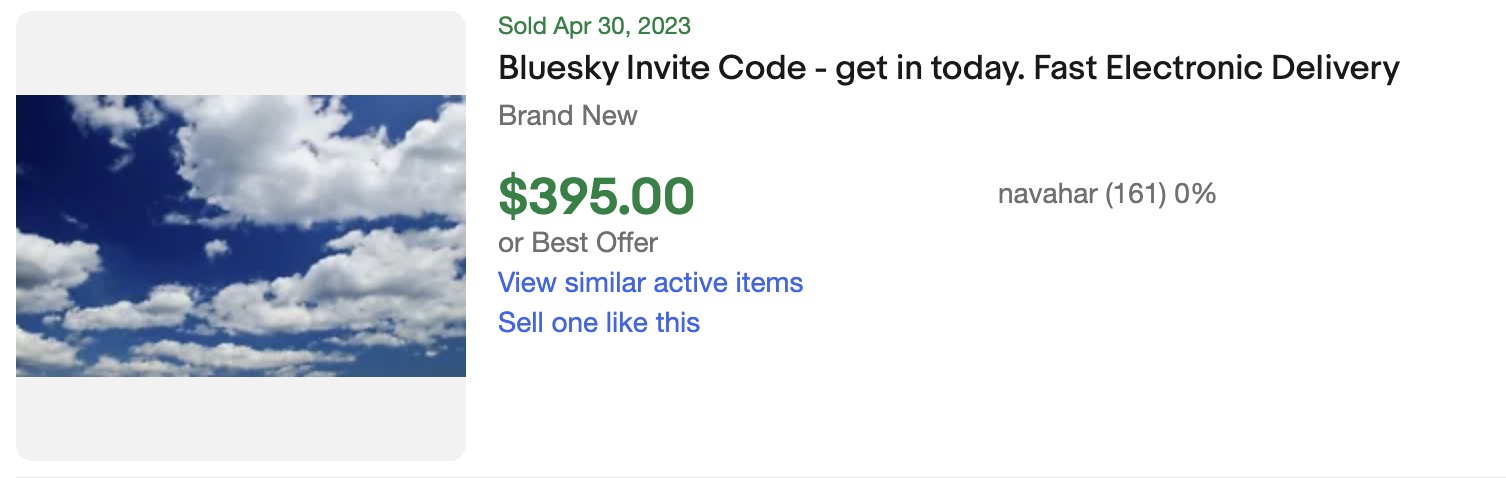This screenshot has height=478, width=1506.
Task: Click the word Sold in the green date line
Action: [x=521, y=26]
